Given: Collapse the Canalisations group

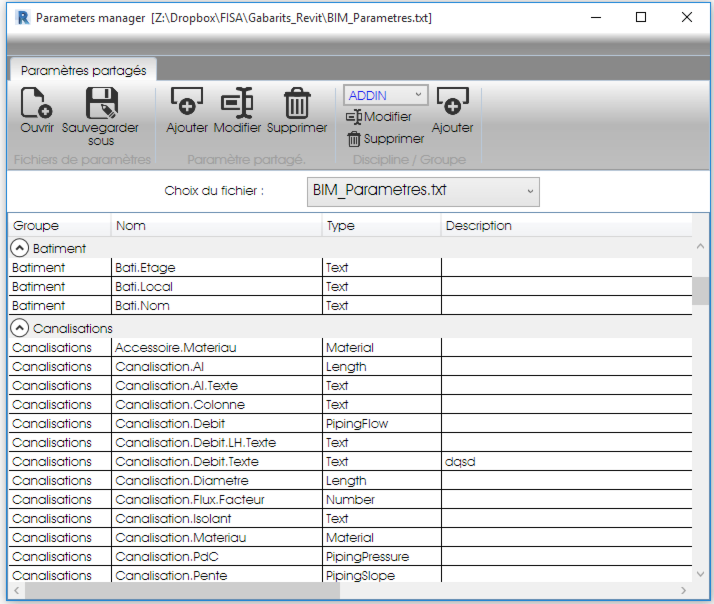Looking at the screenshot, I should pos(19,328).
